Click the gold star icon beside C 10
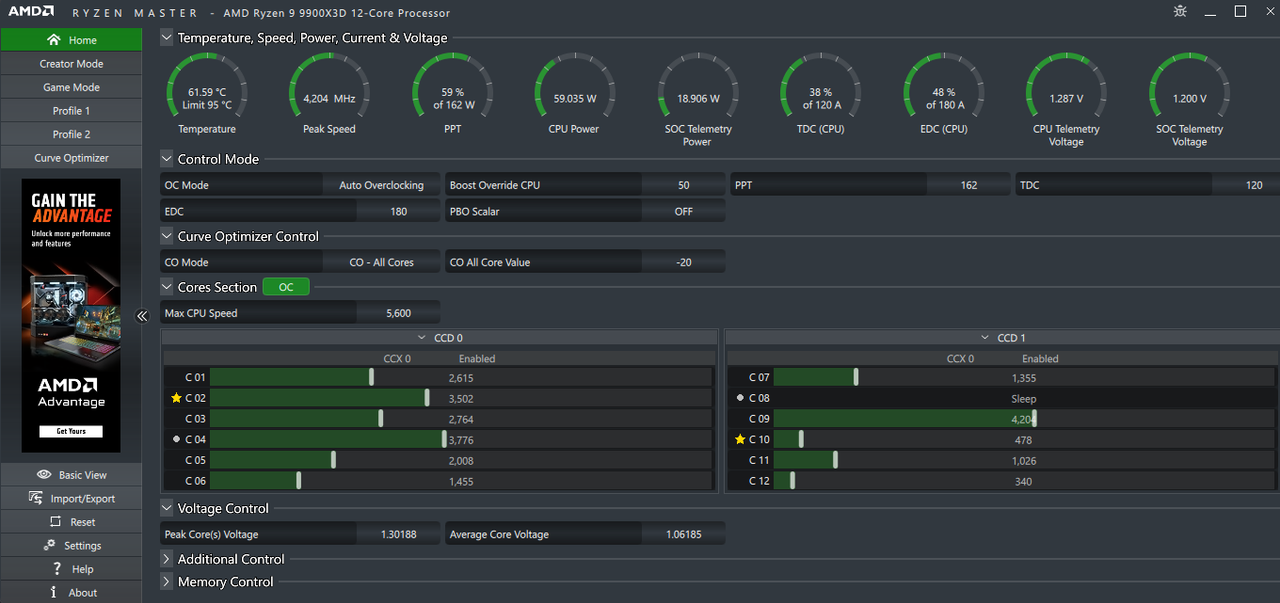The height and width of the screenshot is (603, 1280). 740,440
